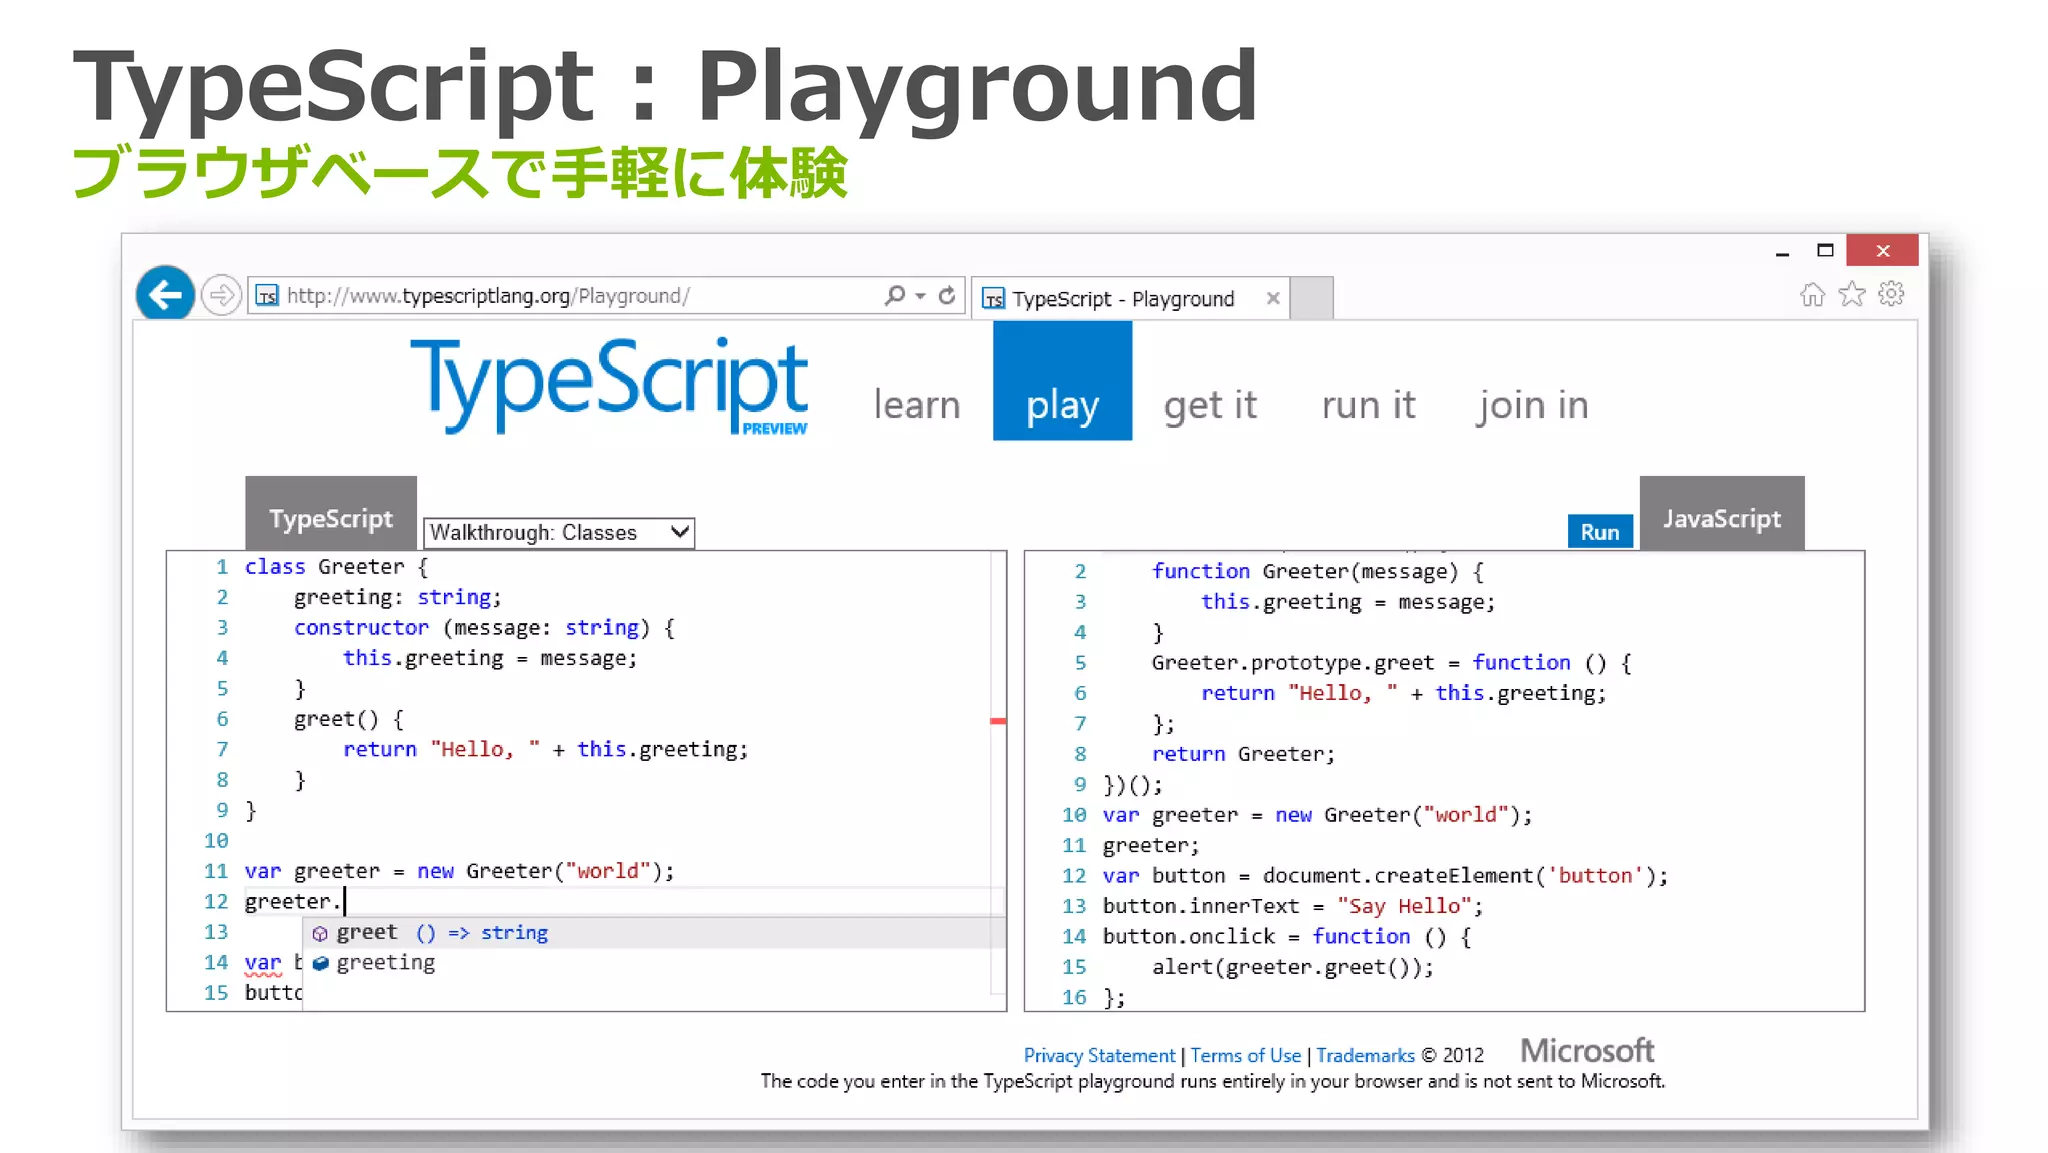Image resolution: width=2048 pixels, height=1153 pixels.
Task: Click the browser back arrow button
Action: (x=165, y=294)
